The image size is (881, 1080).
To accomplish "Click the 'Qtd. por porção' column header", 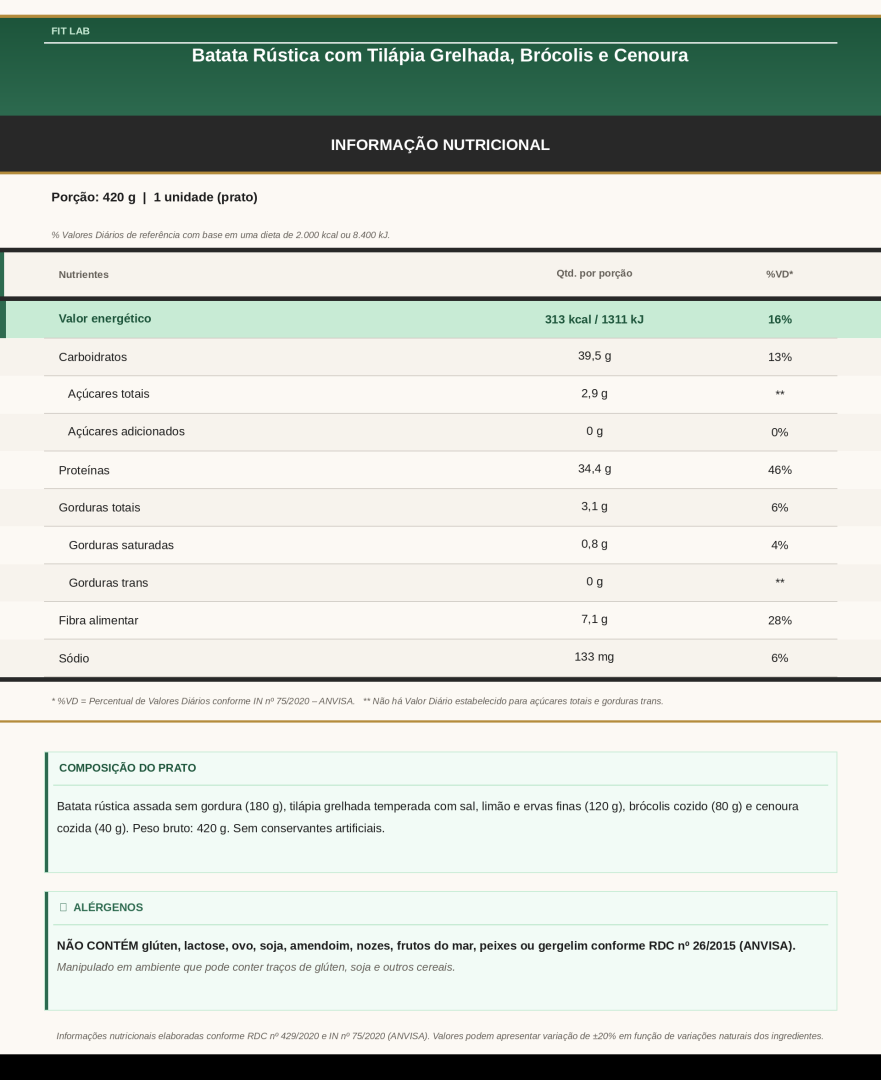I will (594, 273).
